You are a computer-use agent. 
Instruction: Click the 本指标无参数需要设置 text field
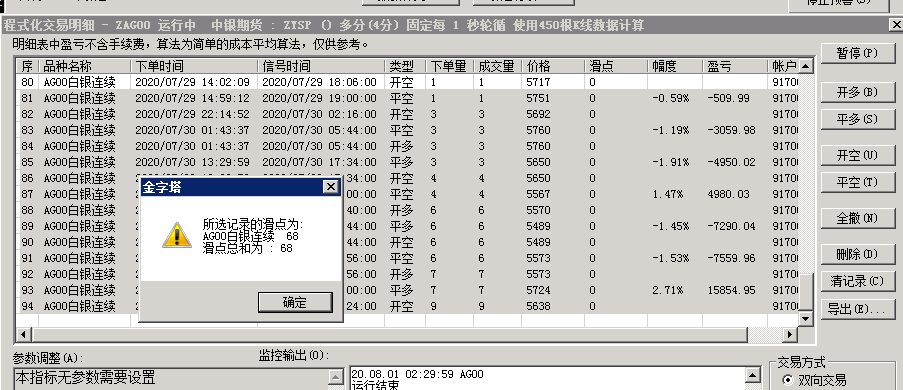[171, 379]
